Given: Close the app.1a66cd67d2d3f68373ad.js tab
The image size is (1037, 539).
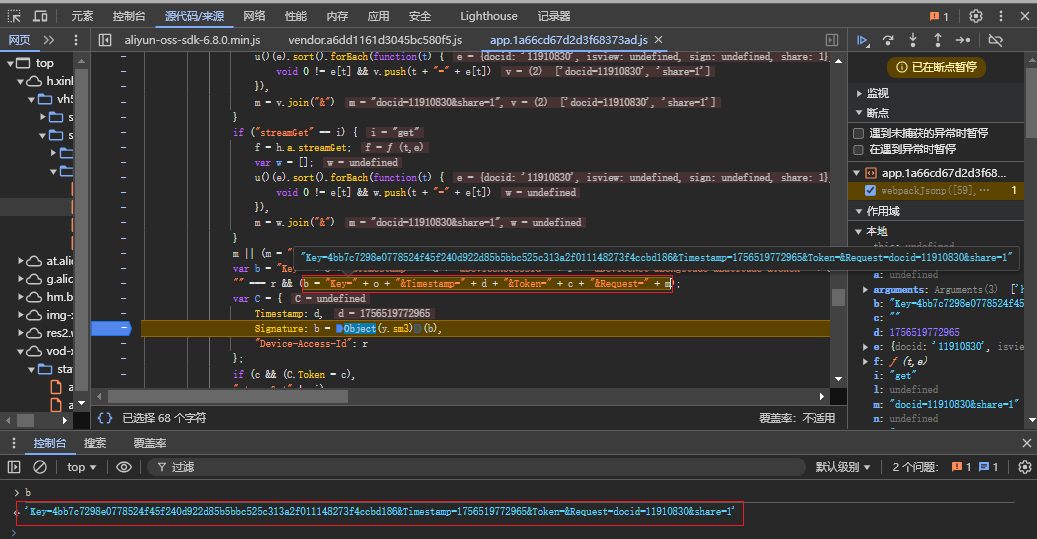Looking at the screenshot, I should pyautogui.click(x=658, y=40).
